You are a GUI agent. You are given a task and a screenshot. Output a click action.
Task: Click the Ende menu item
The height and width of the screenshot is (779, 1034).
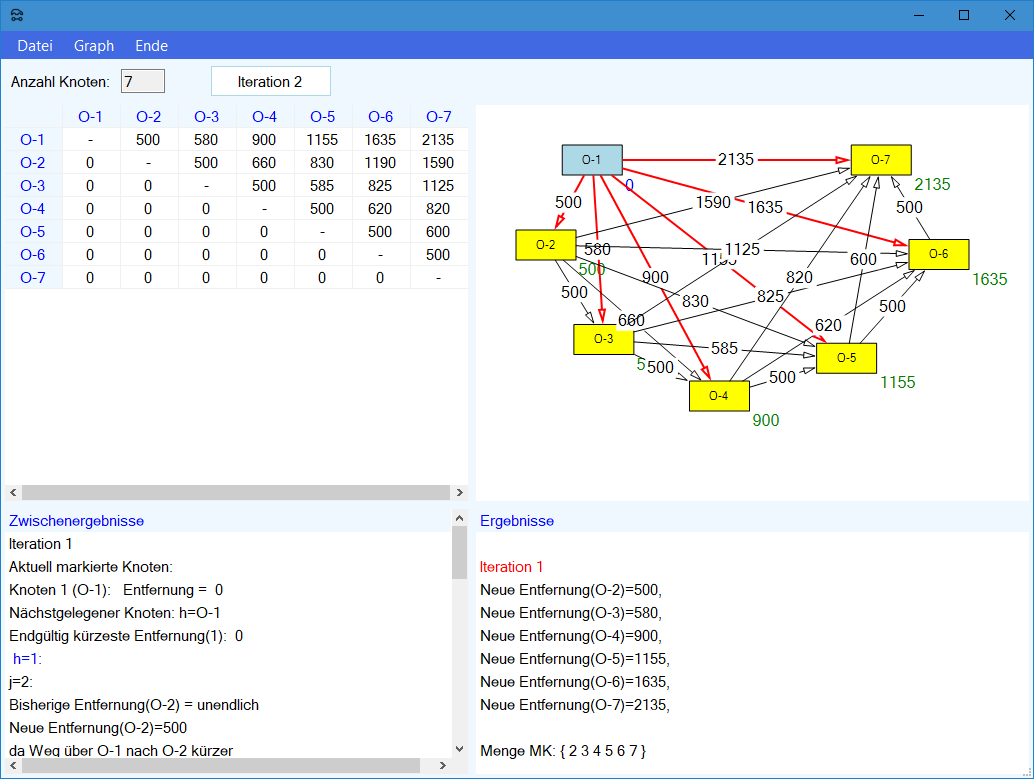(151, 46)
